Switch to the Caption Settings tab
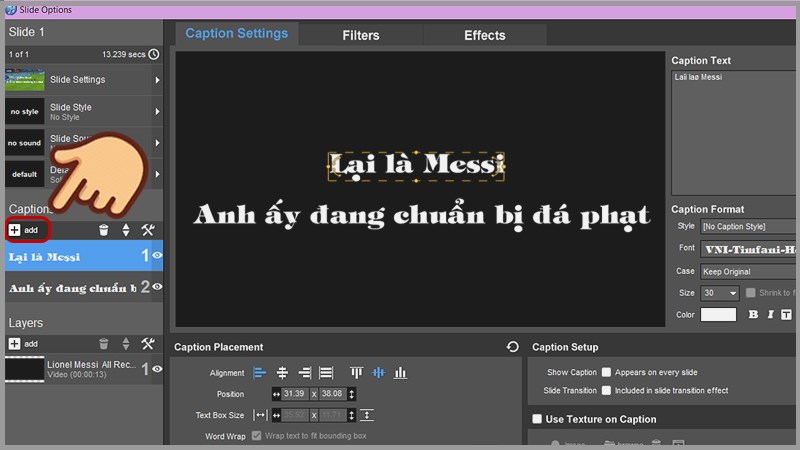Screen dimensions: 800x450 [x=237, y=34]
